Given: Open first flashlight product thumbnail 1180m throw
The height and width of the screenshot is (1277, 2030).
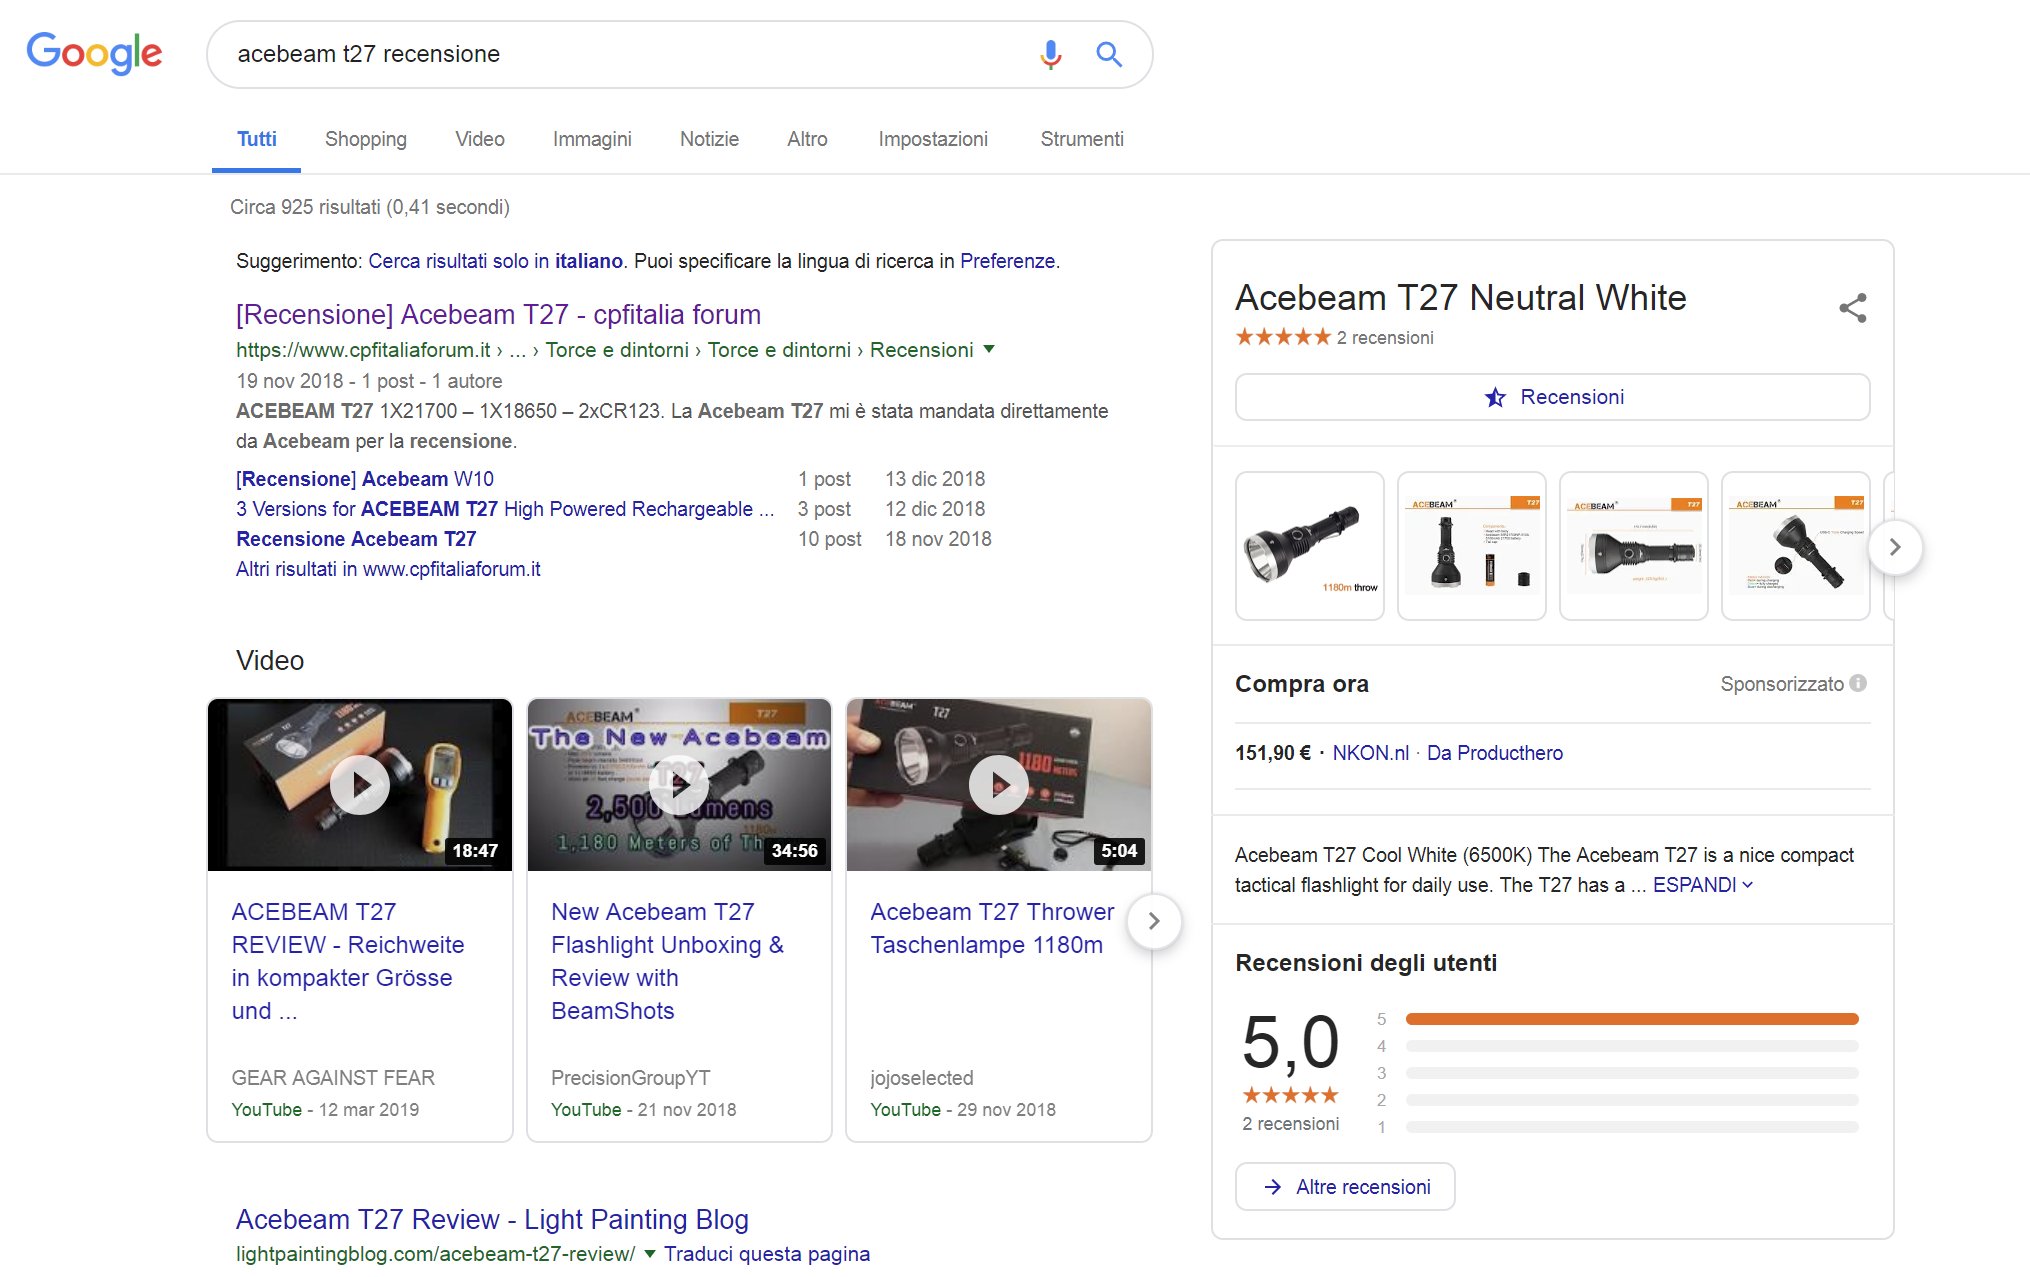Looking at the screenshot, I should [x=1310, y=546].
